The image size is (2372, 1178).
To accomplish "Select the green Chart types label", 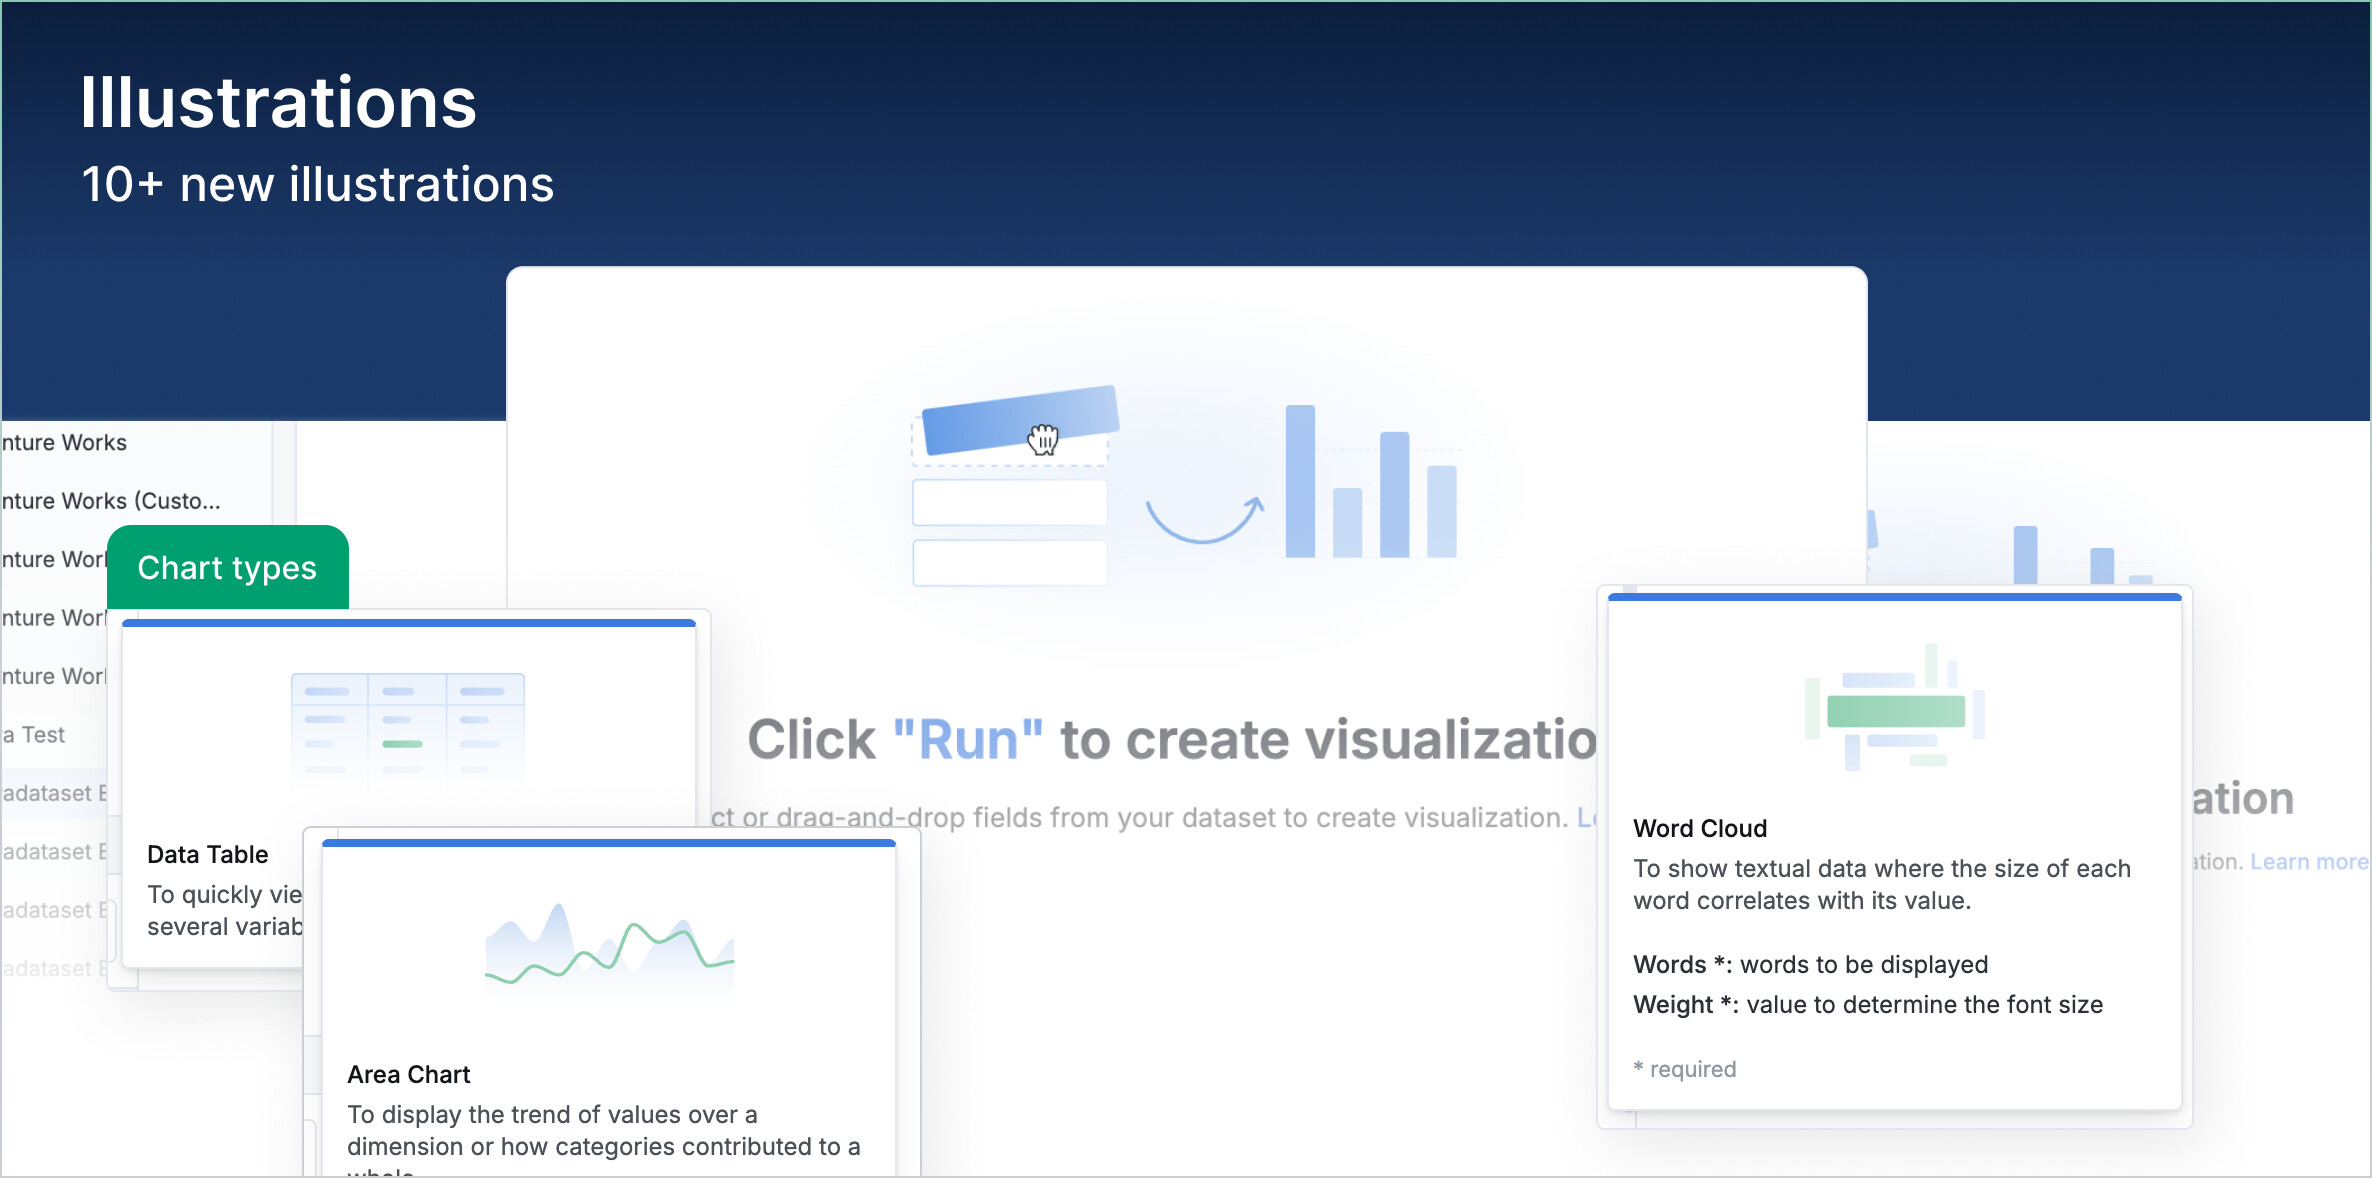I will 228,568.
